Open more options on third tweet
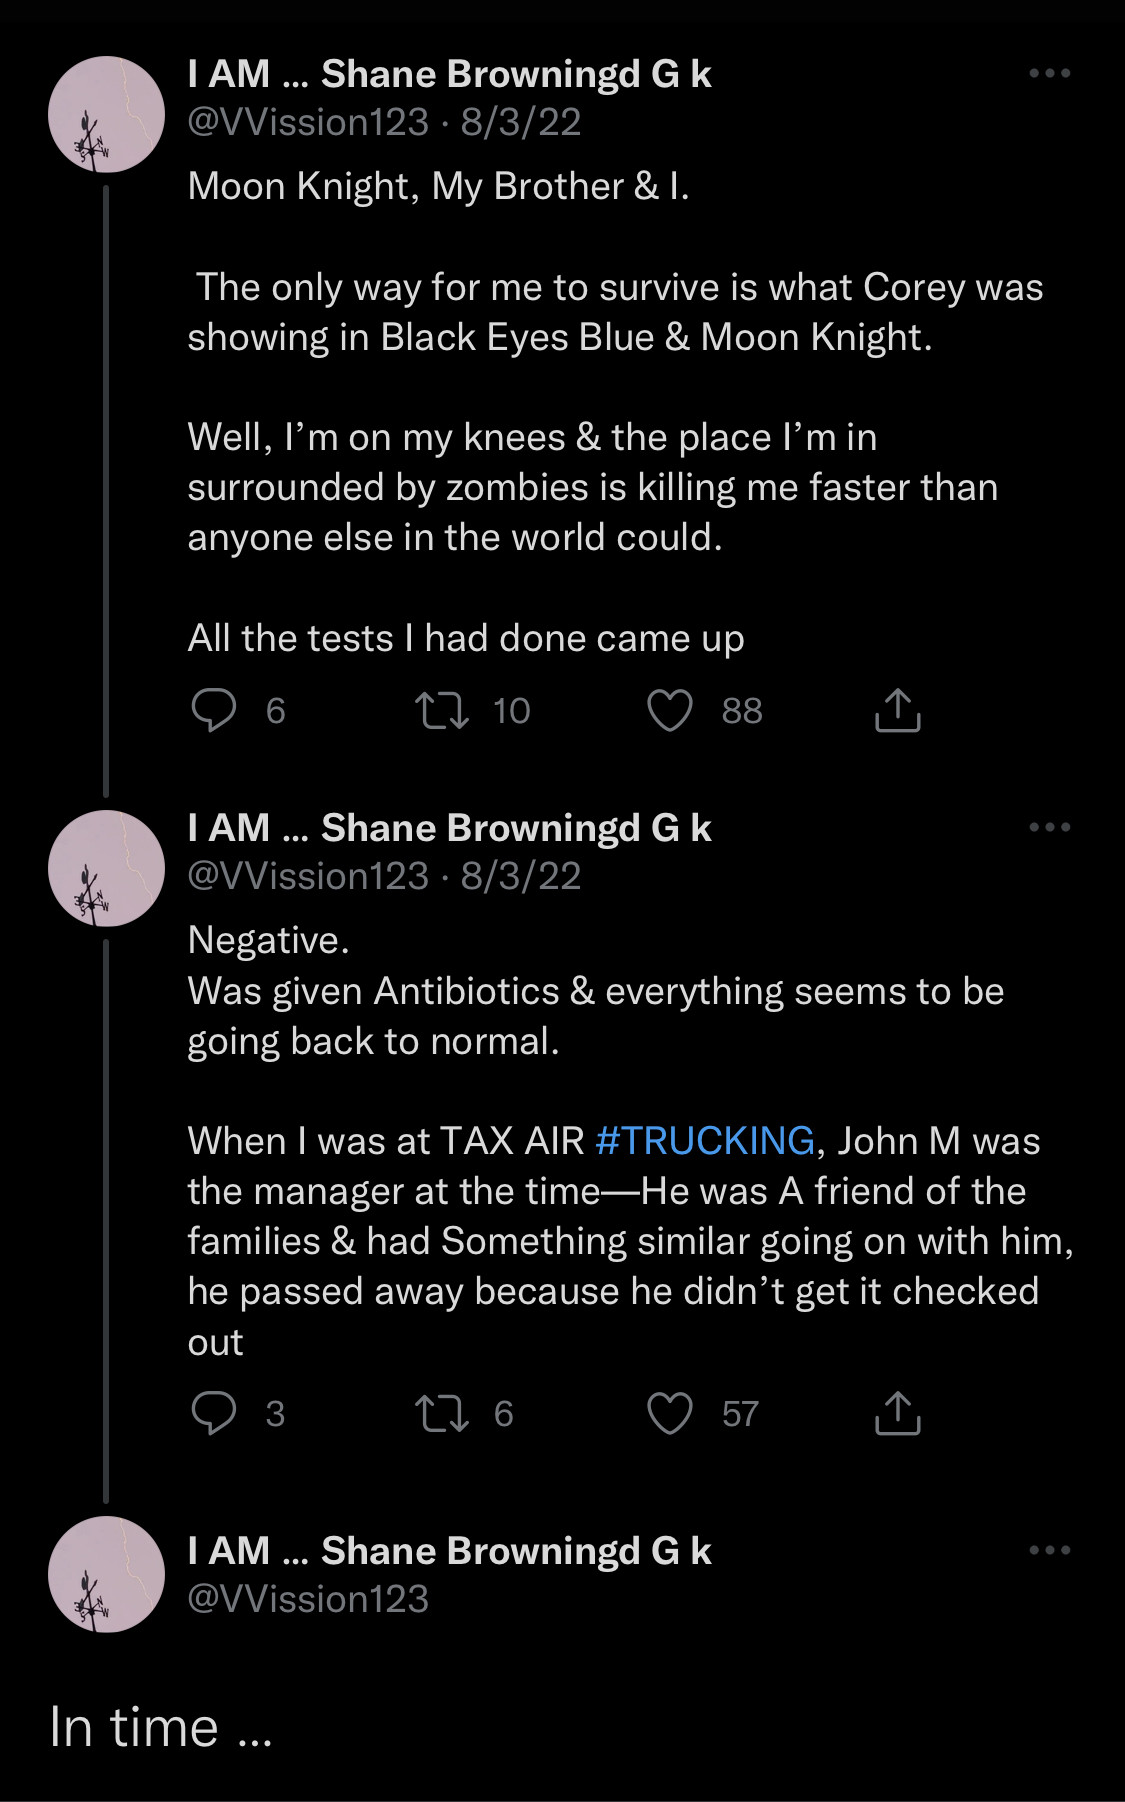This screenshot has width=1125, height=1802. click(x=1050, y=1551)
